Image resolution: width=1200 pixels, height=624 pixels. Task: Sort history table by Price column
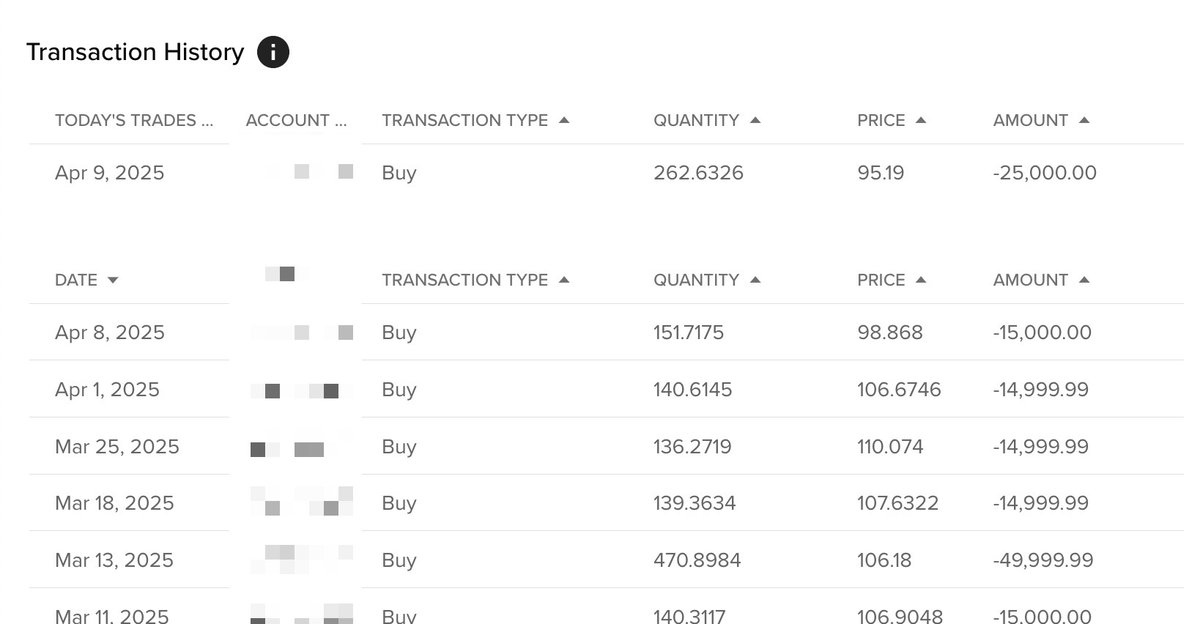click(891, 280)
